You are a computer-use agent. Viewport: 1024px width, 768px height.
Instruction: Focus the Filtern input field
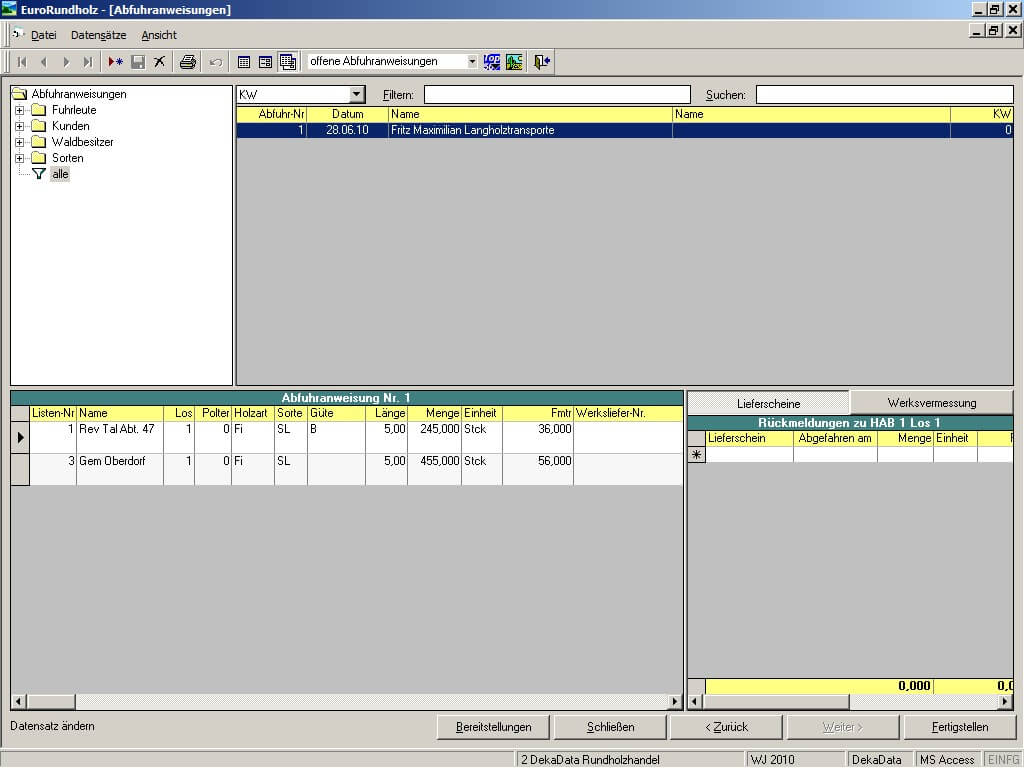(557, 95)
